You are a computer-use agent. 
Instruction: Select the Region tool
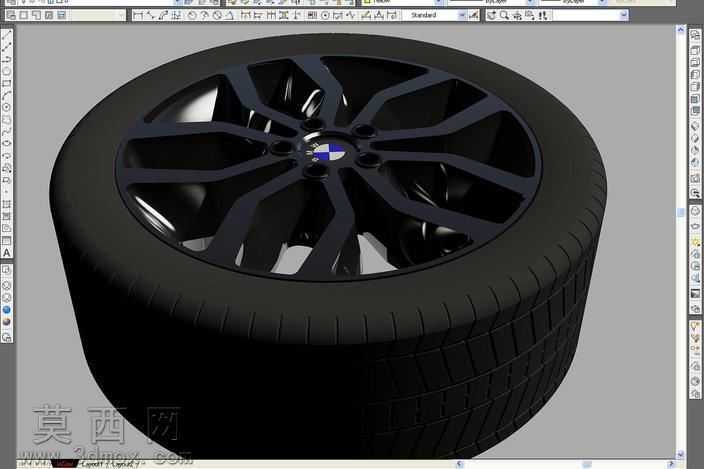(7, 228)
